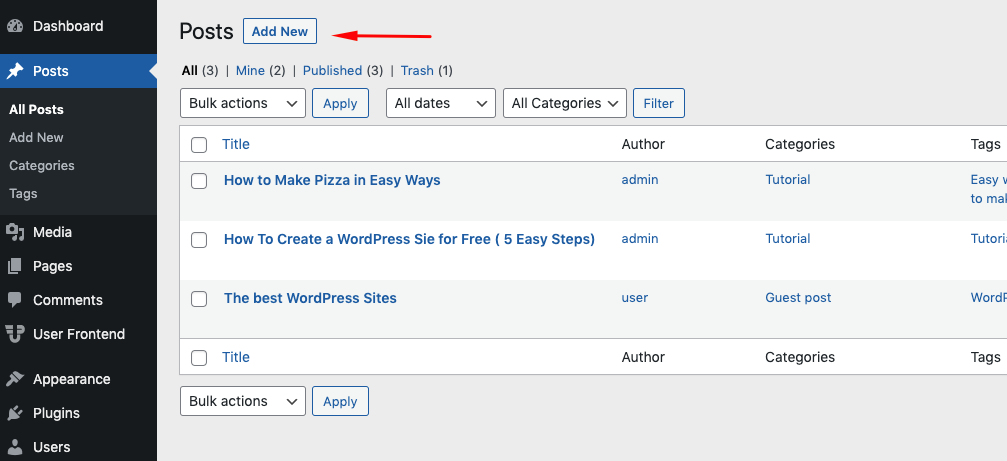This screenshot has height=461, width=1007.
Task: Open the bottom Bulk actions dropdown
Action: (243, 401)
